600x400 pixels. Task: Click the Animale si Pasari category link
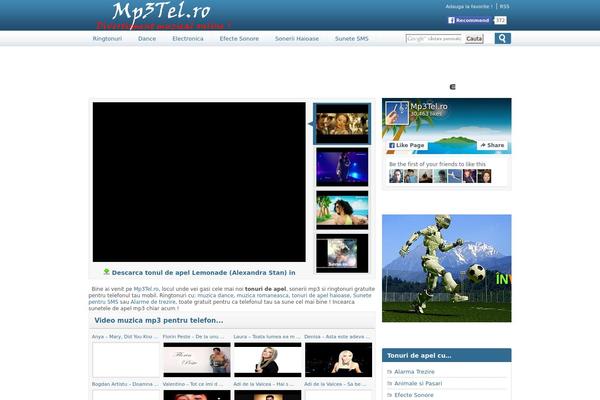point(418,383)
